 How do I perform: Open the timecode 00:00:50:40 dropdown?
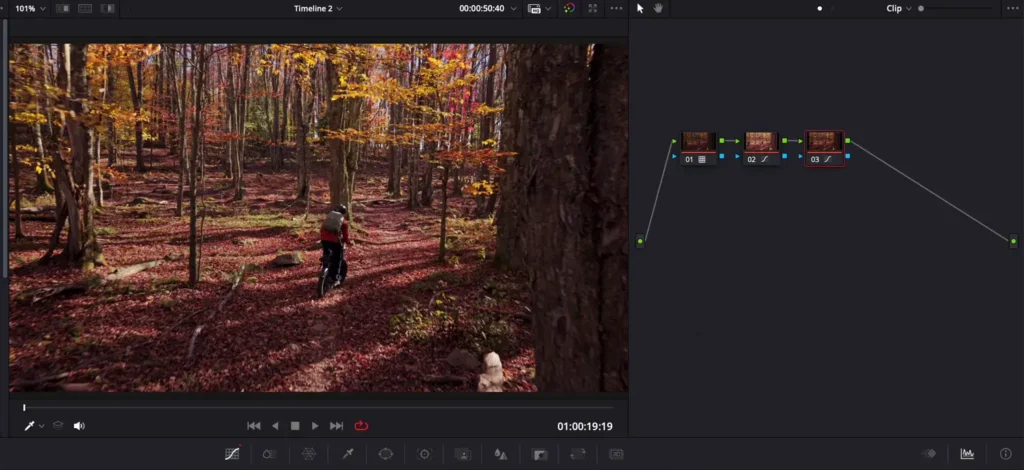point(487,8)
